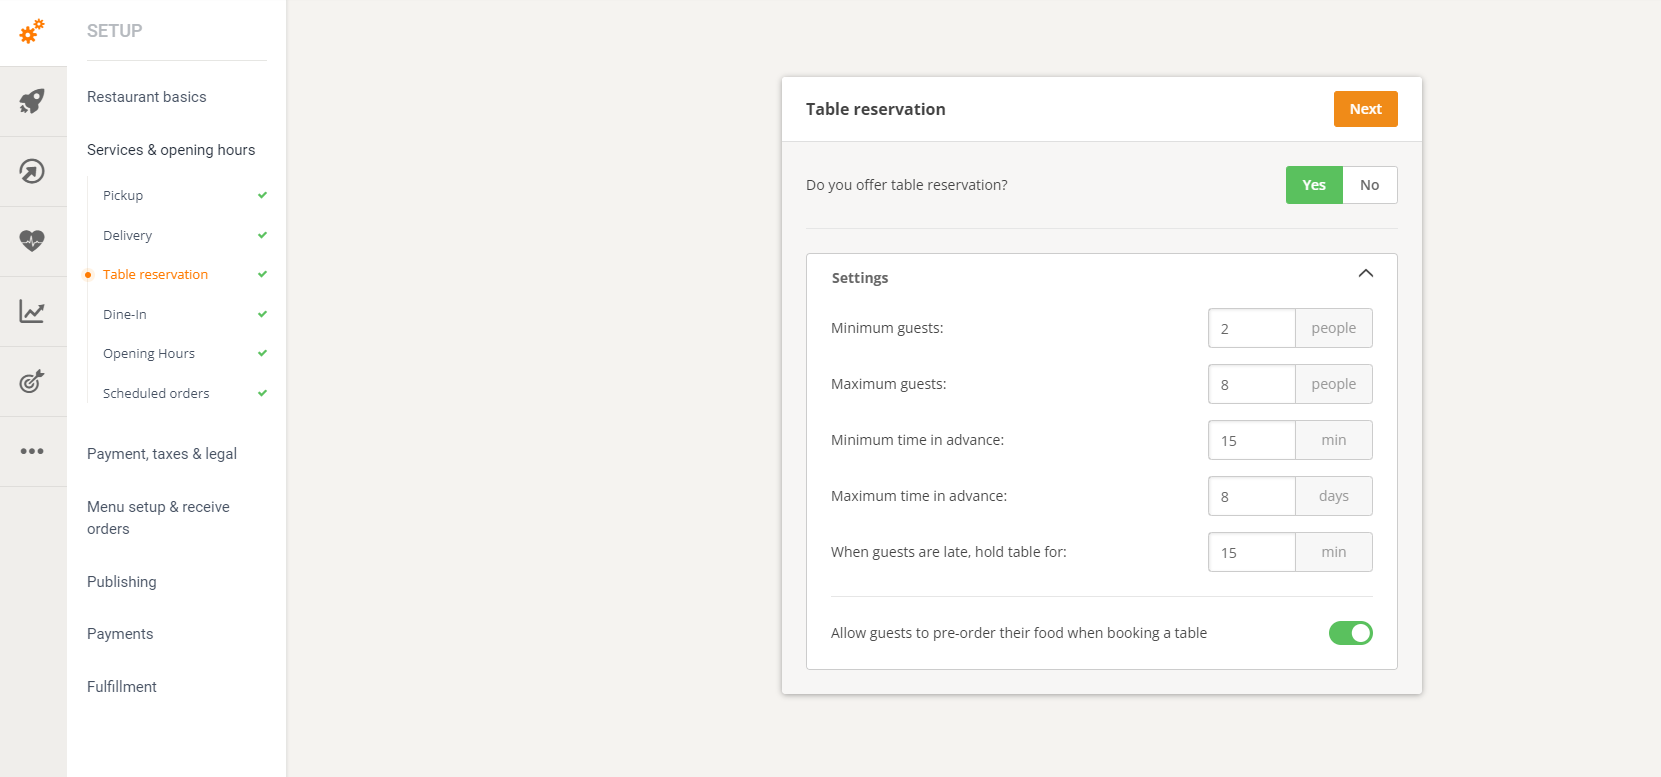Screen dimensions: 1661x777
Task: Click the 'min' unit beside Minimum time
Action: point(1334,440)
